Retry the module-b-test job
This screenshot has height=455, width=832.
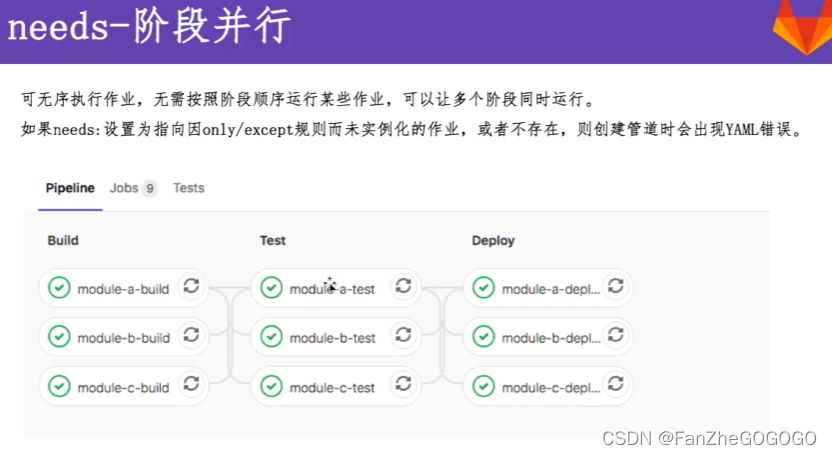pos(403,335)
